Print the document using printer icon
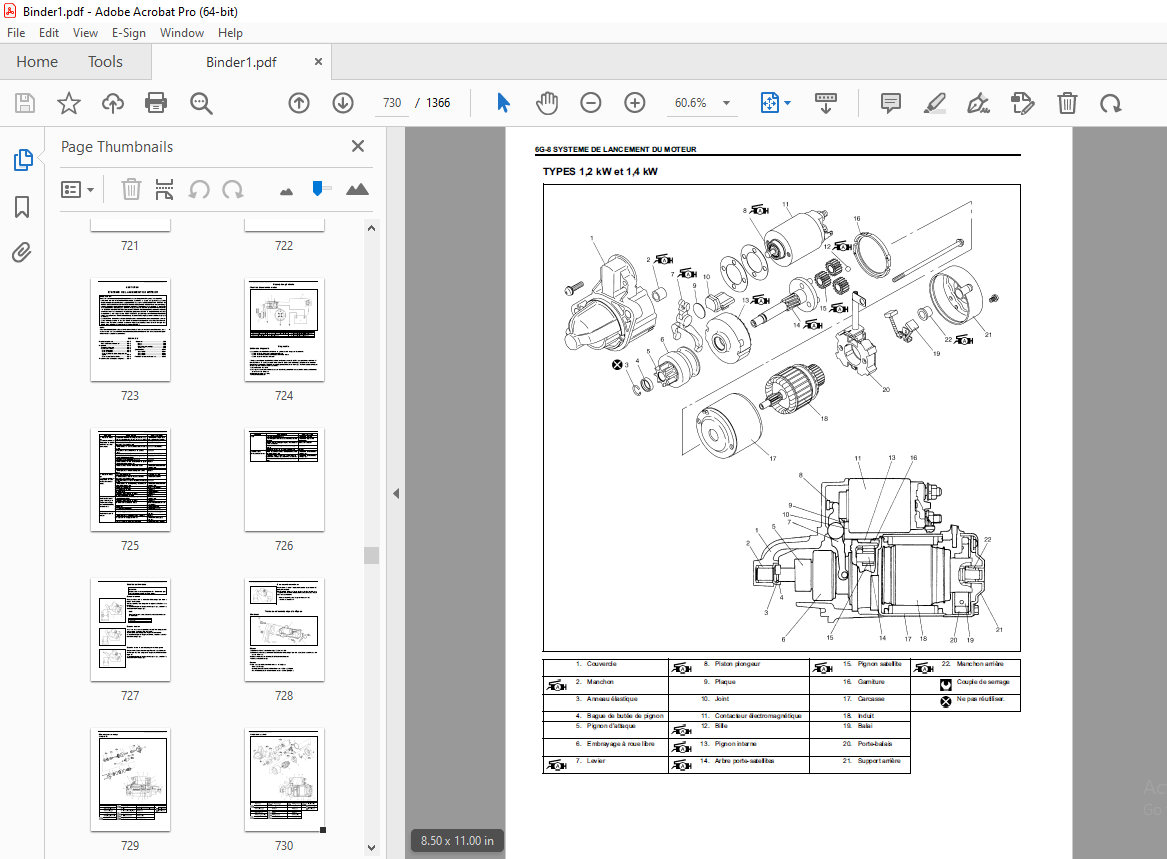The height and width of the screenshot is (859, 1167). click(x=156, y=103)
